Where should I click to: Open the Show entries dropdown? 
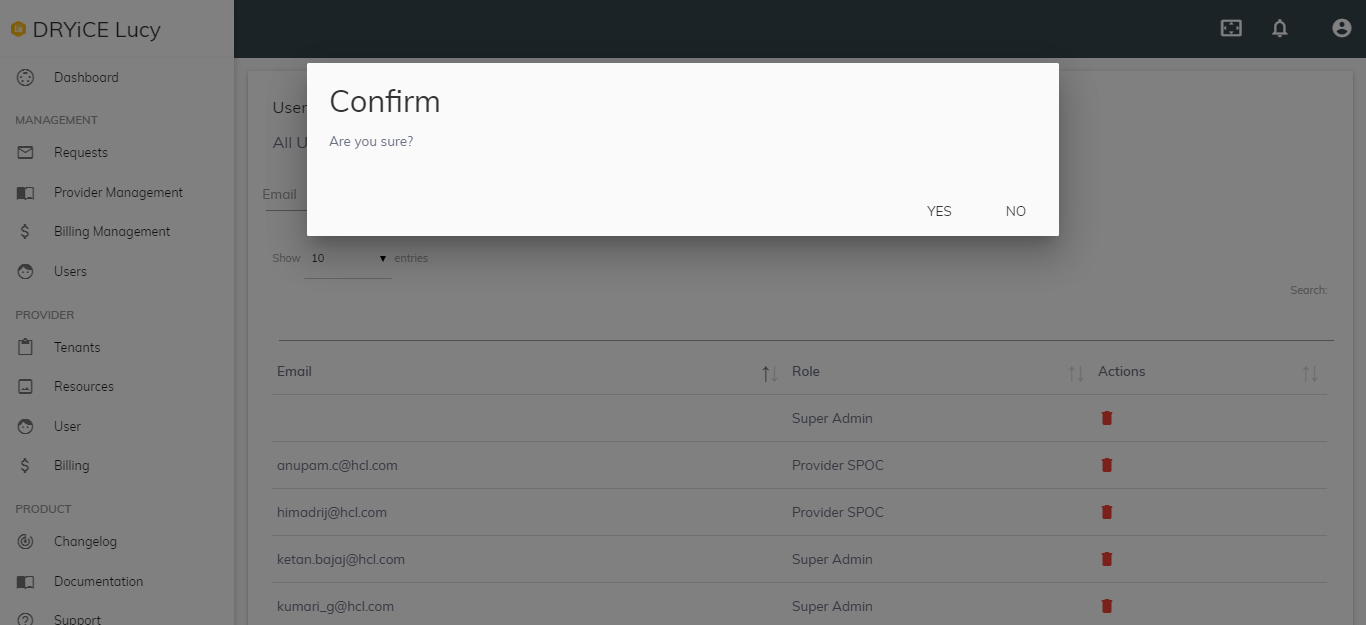tap(347, 258)
